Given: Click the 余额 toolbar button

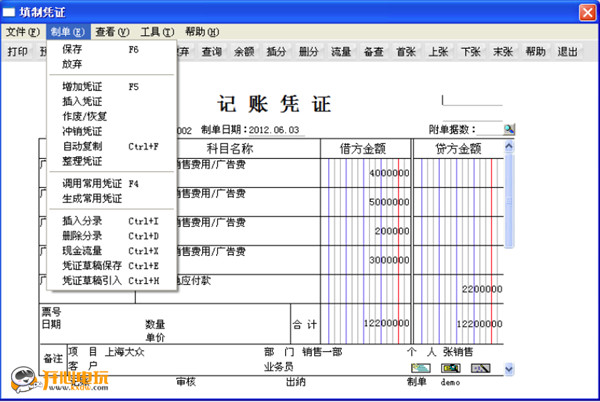Looking at the screenshot, I should (244, 52).
